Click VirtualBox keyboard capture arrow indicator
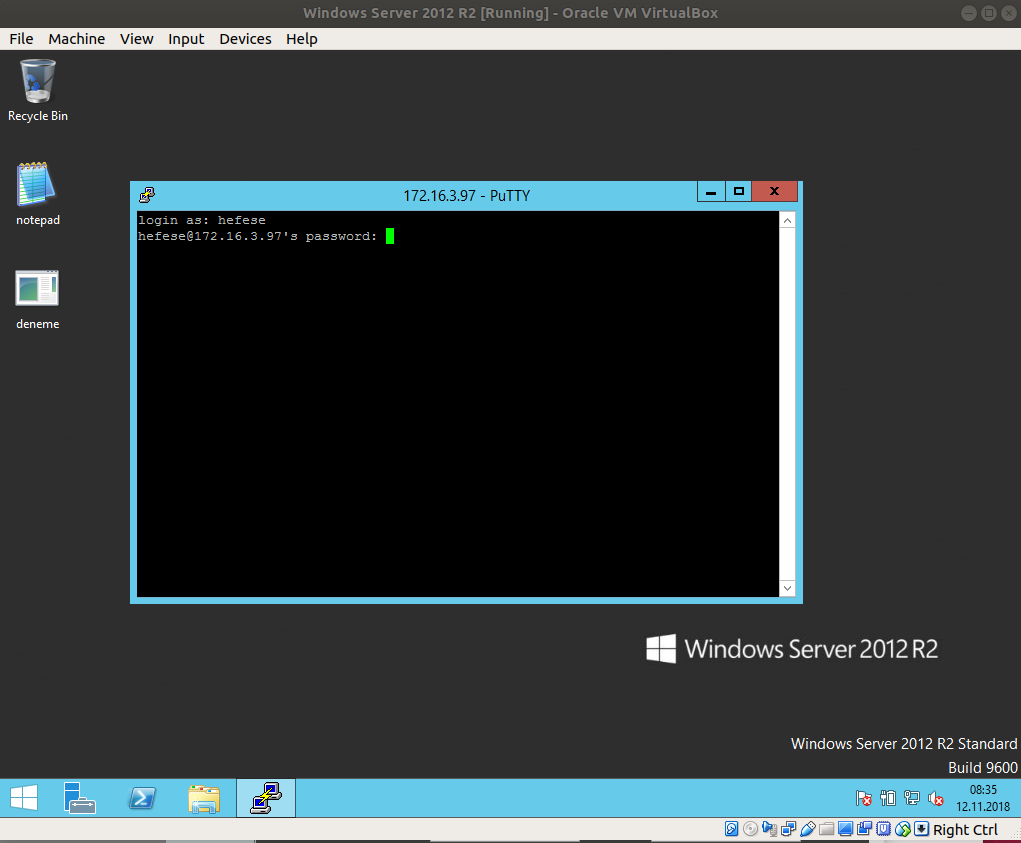 (921, 829)
